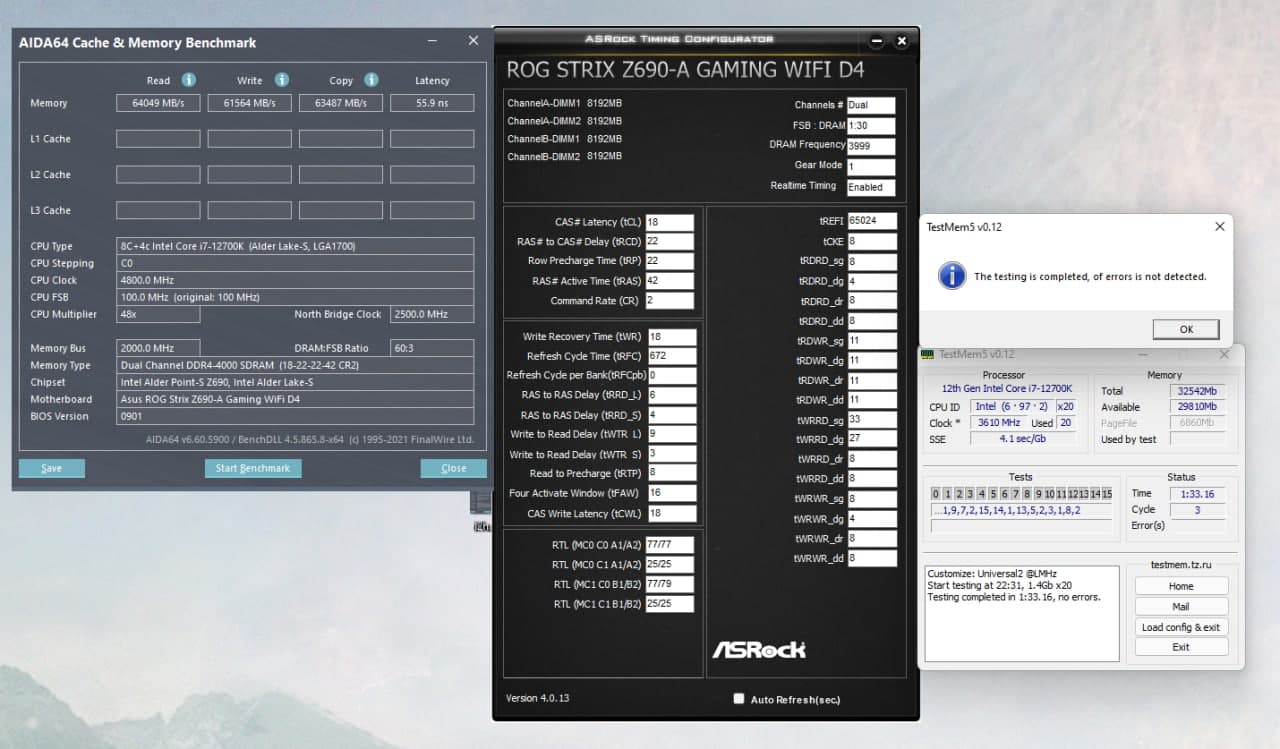Select the Write Recovery Time (tWR) field
This screenshot has height=749, width=1280.
pos(672,337)
